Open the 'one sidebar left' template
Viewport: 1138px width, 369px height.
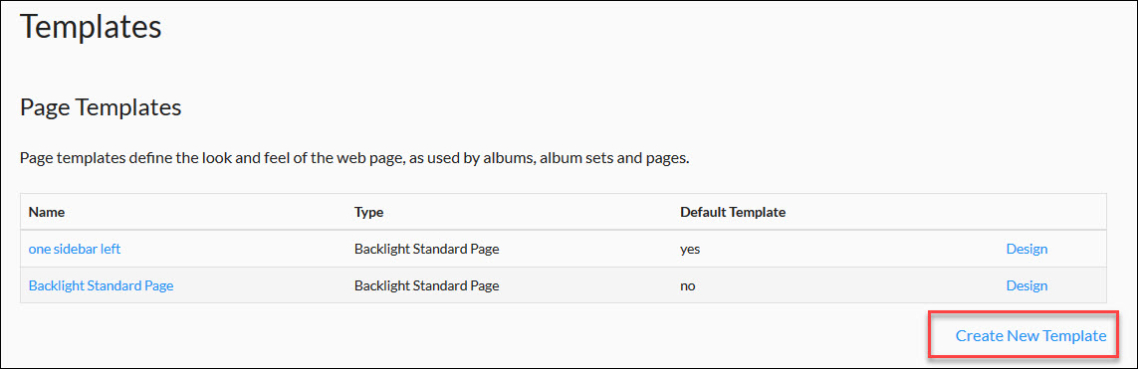pyautogui.click(x=75, y=249)
